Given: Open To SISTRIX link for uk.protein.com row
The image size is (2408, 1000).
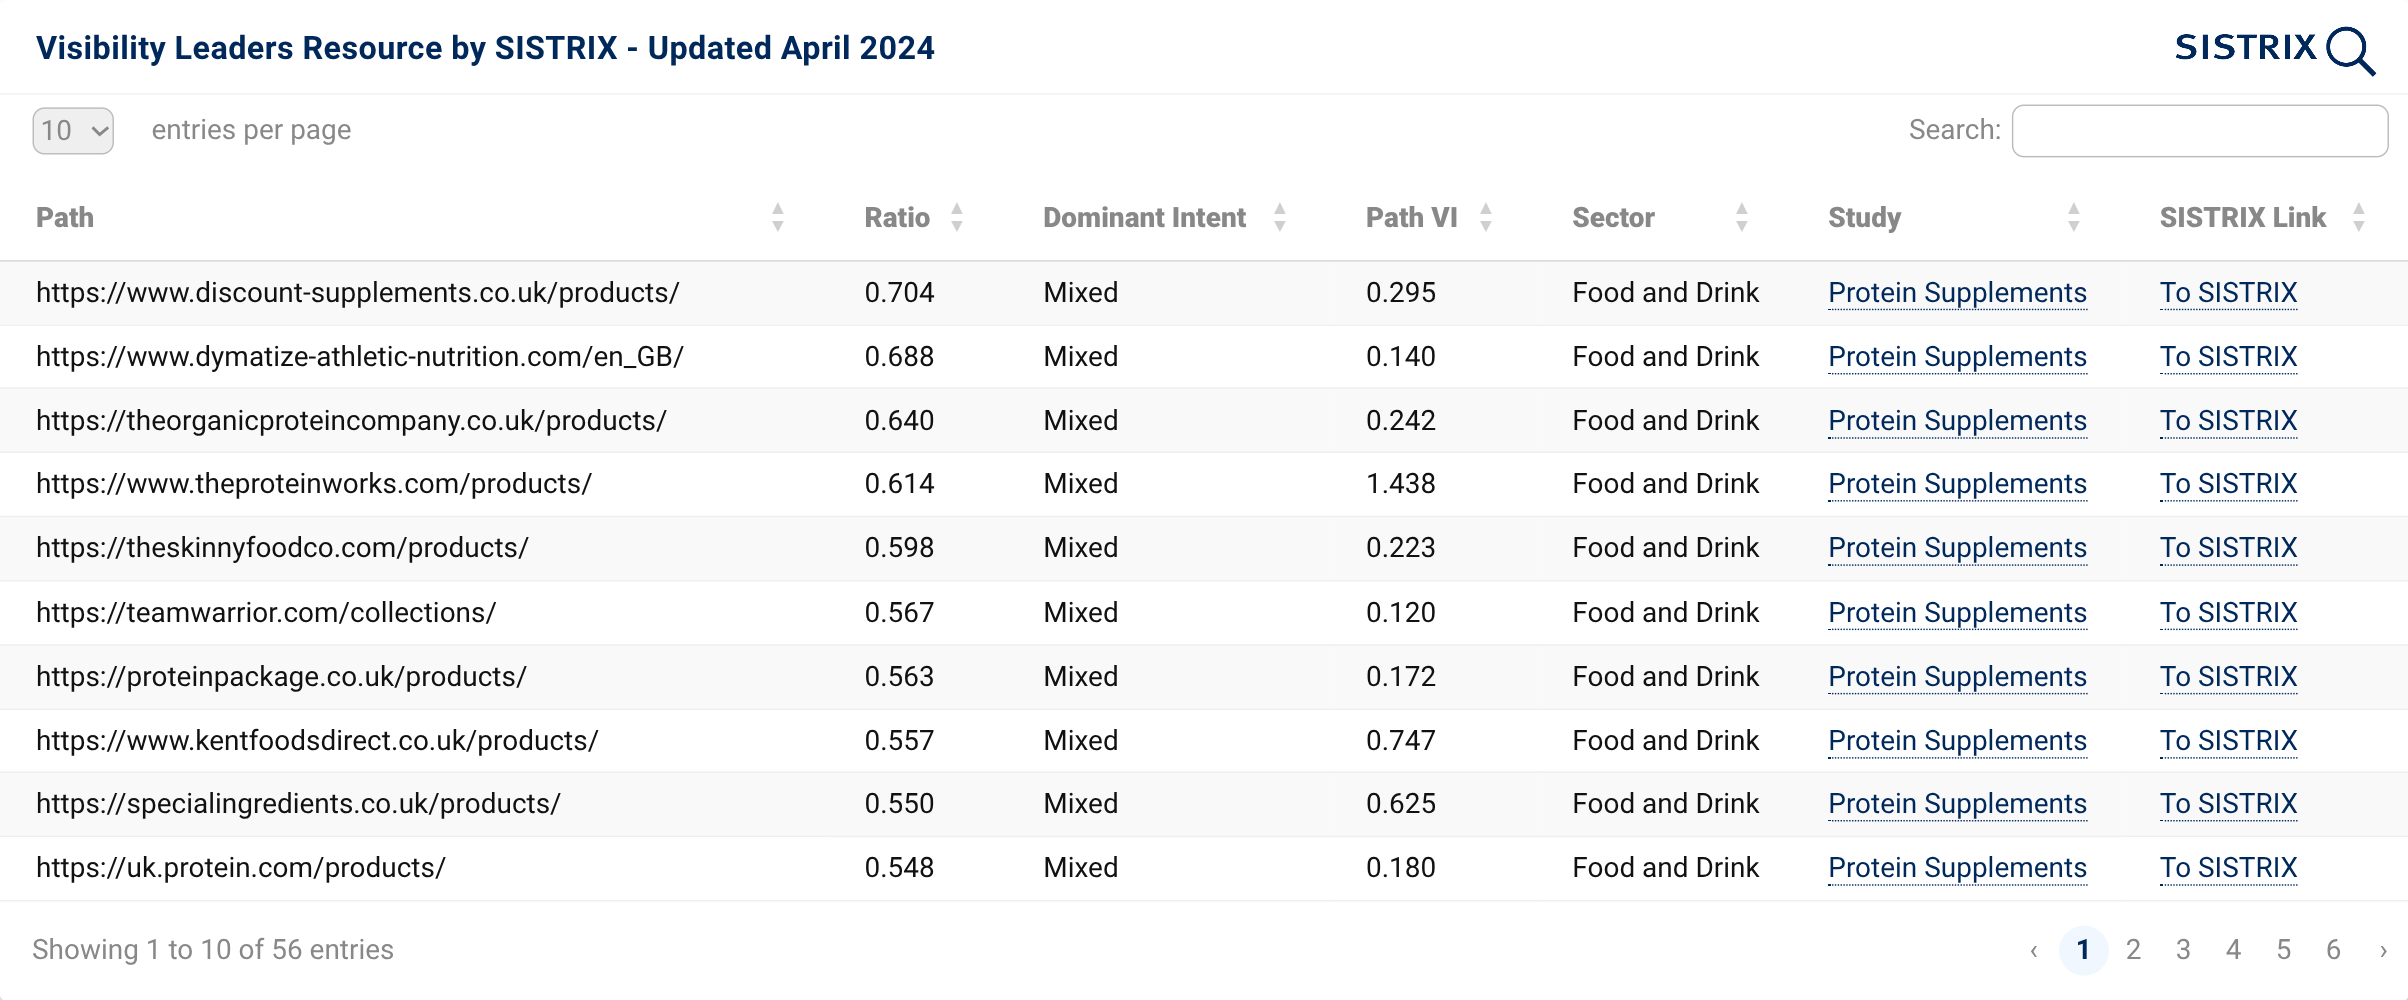Looking at the screenshot, I should pos(2228,868).
